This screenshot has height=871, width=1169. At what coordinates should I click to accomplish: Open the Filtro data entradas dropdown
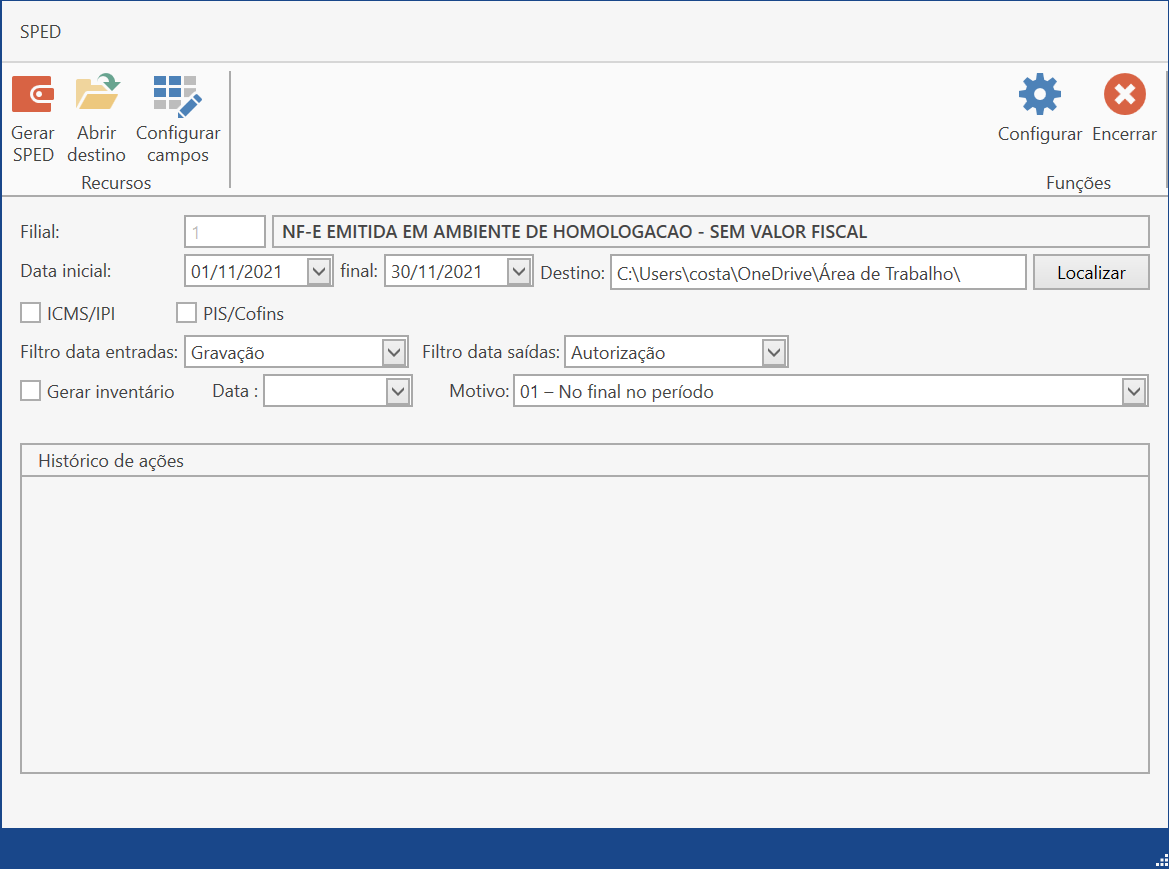click(x=394, y=352)
